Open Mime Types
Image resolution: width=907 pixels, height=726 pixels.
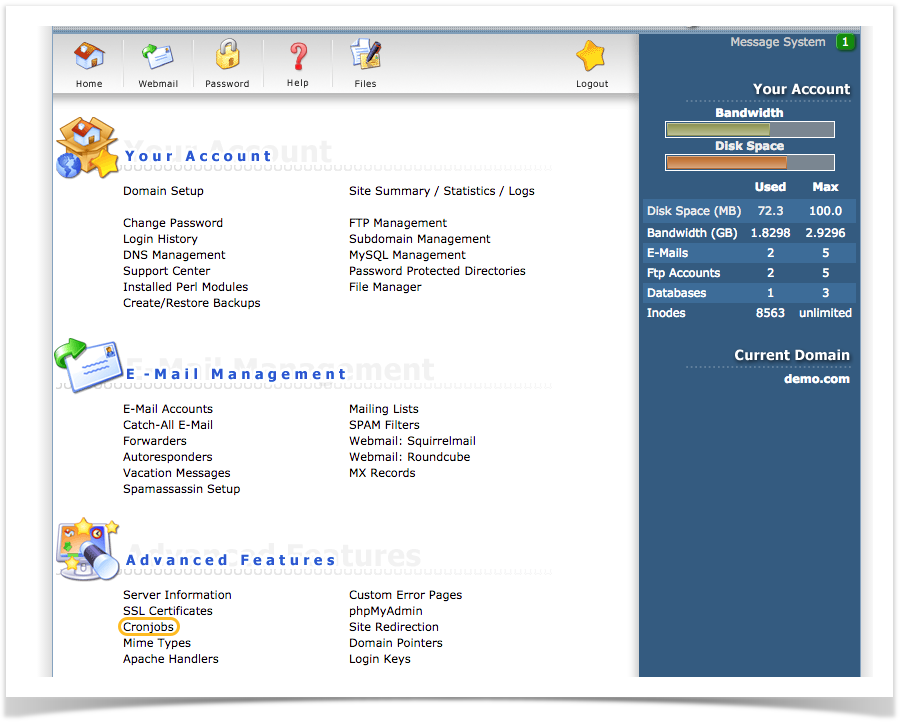tap(157, 643)
